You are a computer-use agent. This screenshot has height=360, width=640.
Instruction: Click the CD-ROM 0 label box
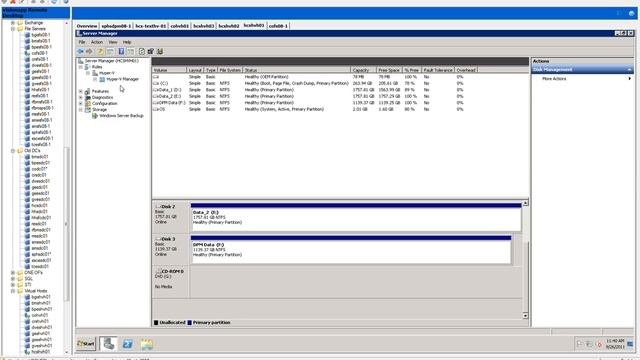(171, 282)
